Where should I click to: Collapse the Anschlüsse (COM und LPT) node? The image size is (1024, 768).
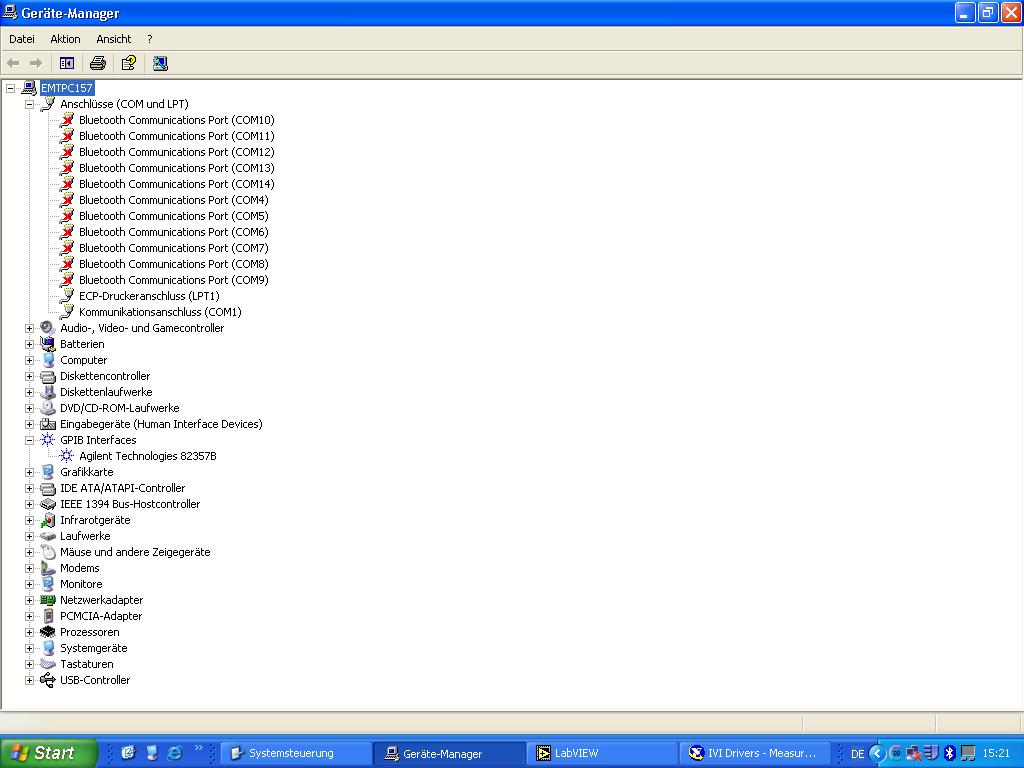pyautogui.click(x=29, y=104)
